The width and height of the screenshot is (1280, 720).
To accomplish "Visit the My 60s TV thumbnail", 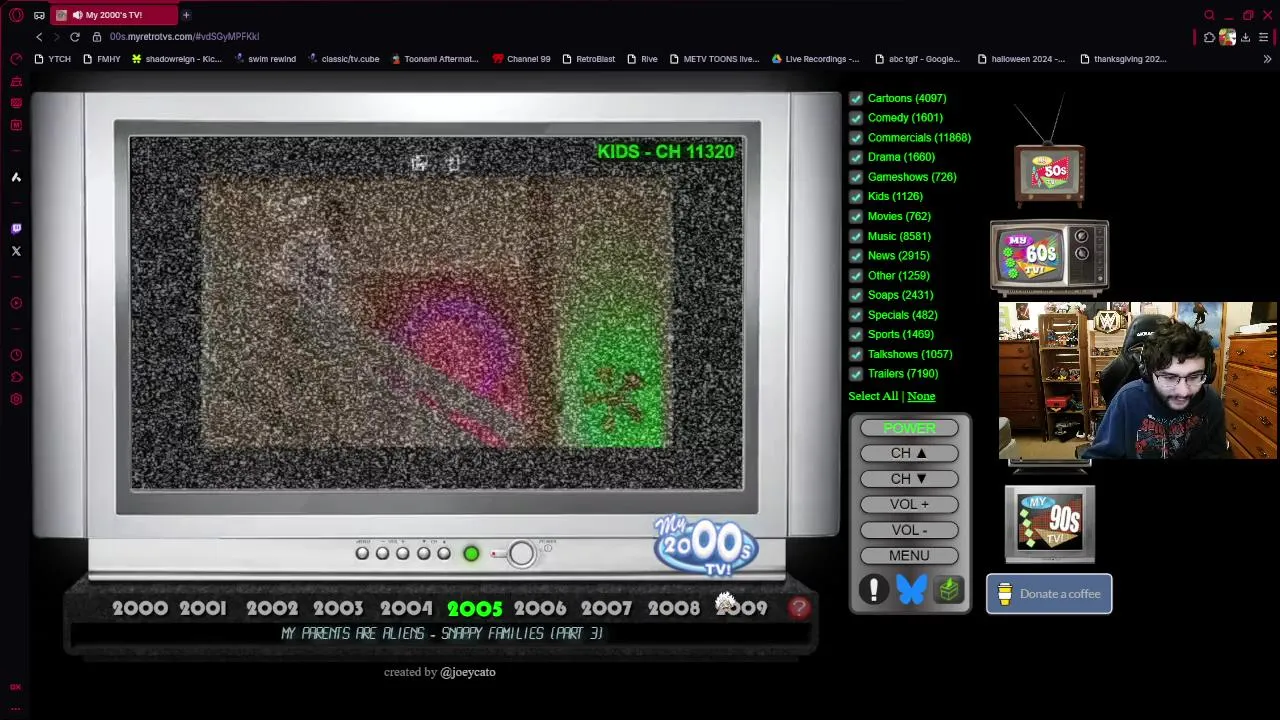I will pos(1049,256).
